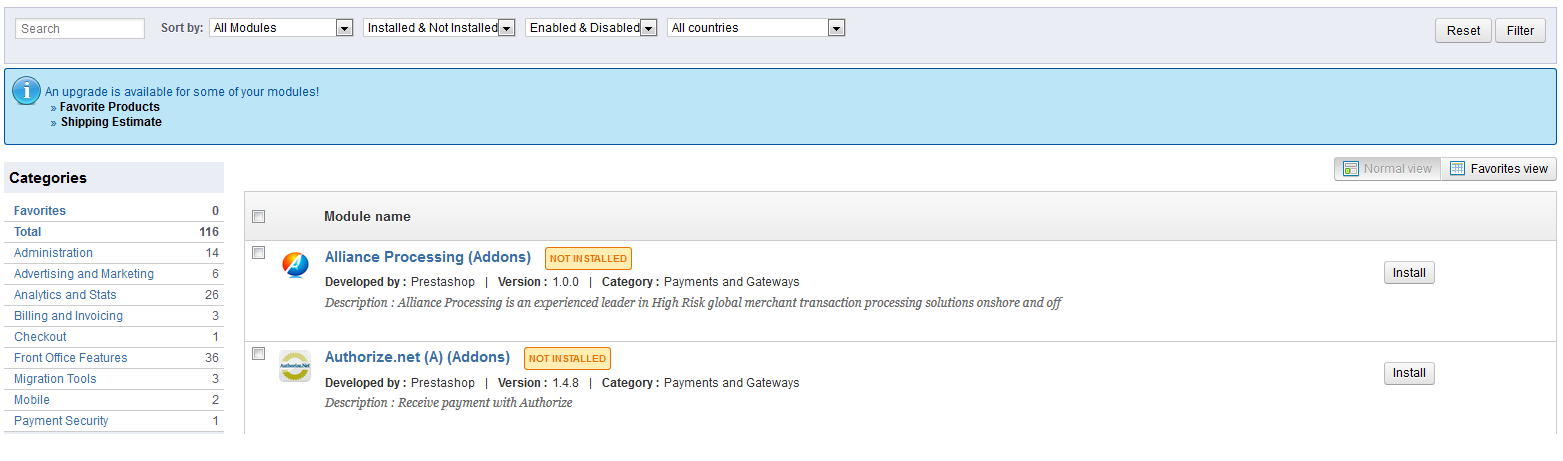Open the Shipping Estimate upgrade link

click(111, 122)
